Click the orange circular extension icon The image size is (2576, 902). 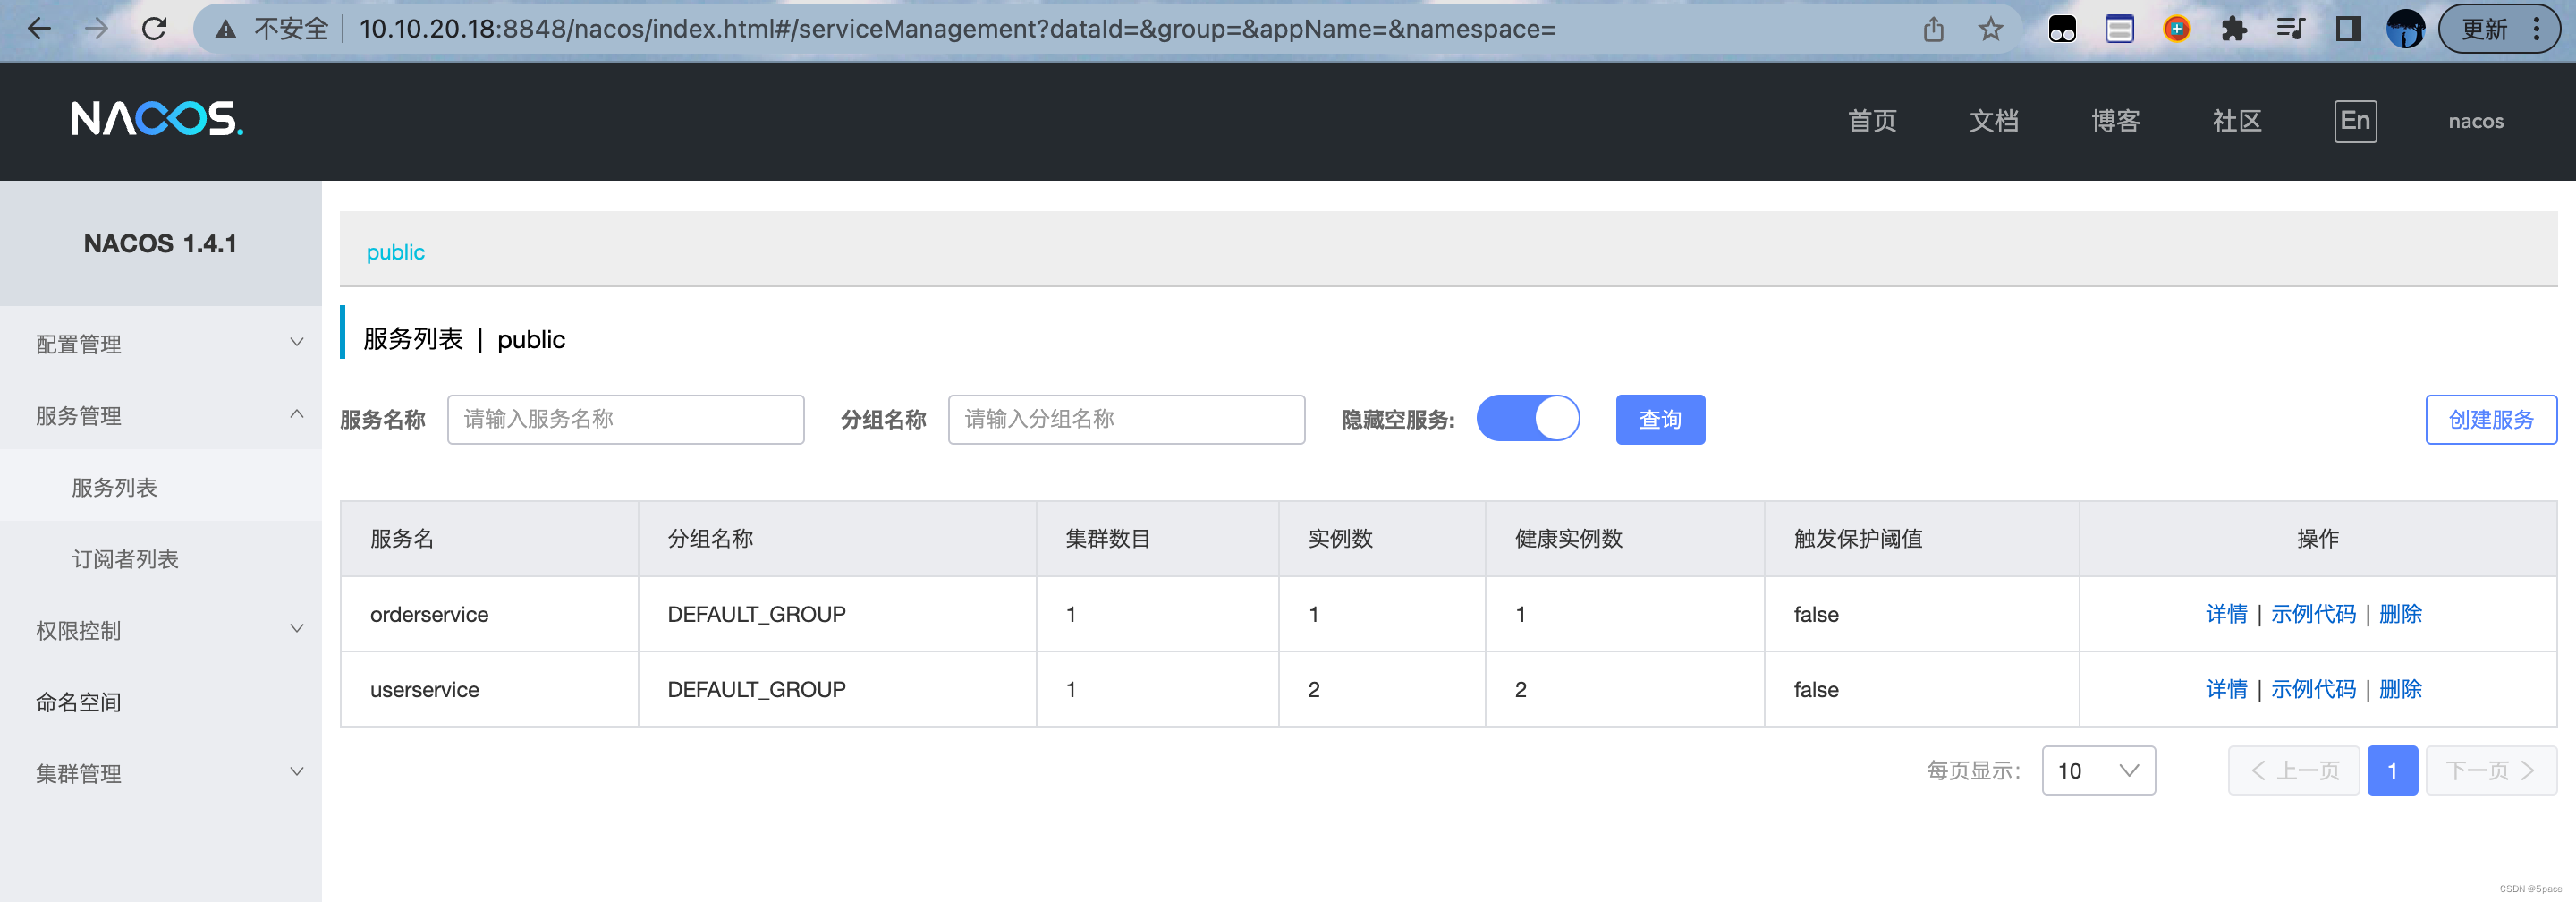point(2176,29)
